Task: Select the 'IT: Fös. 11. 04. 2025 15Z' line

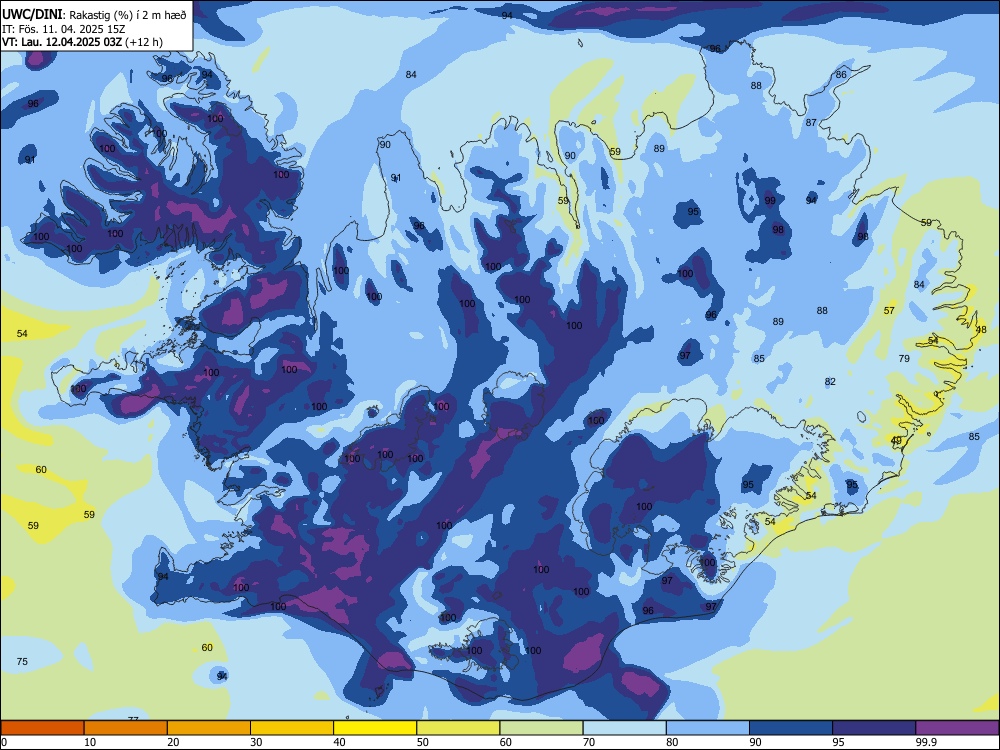Action: pyautogui.click(x=63, y=29)
